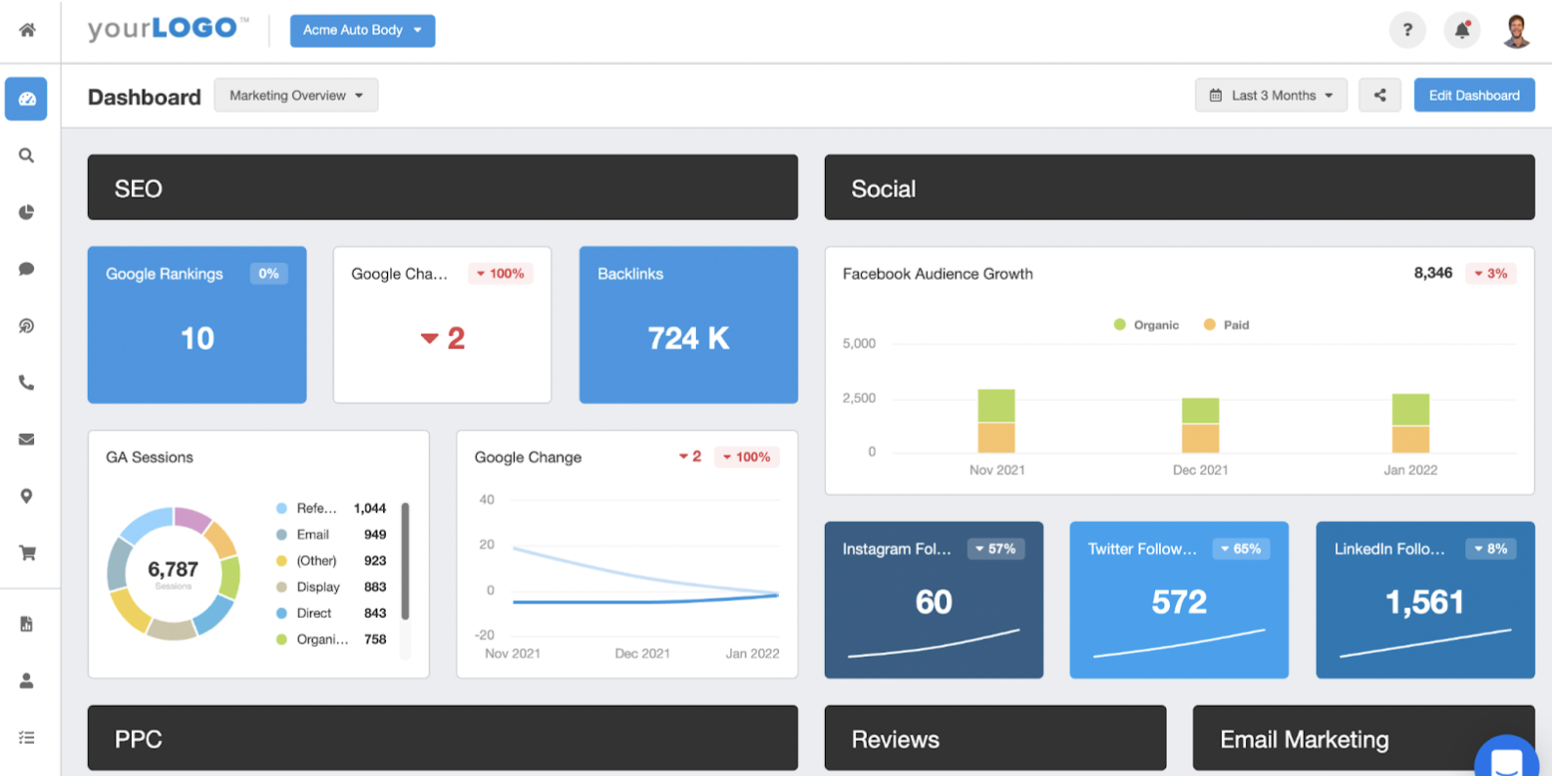Viewport: 1552px width, 776px height.
Task: Click the Jan 2022 Facebook audience bar
Action: (1410, 423)
